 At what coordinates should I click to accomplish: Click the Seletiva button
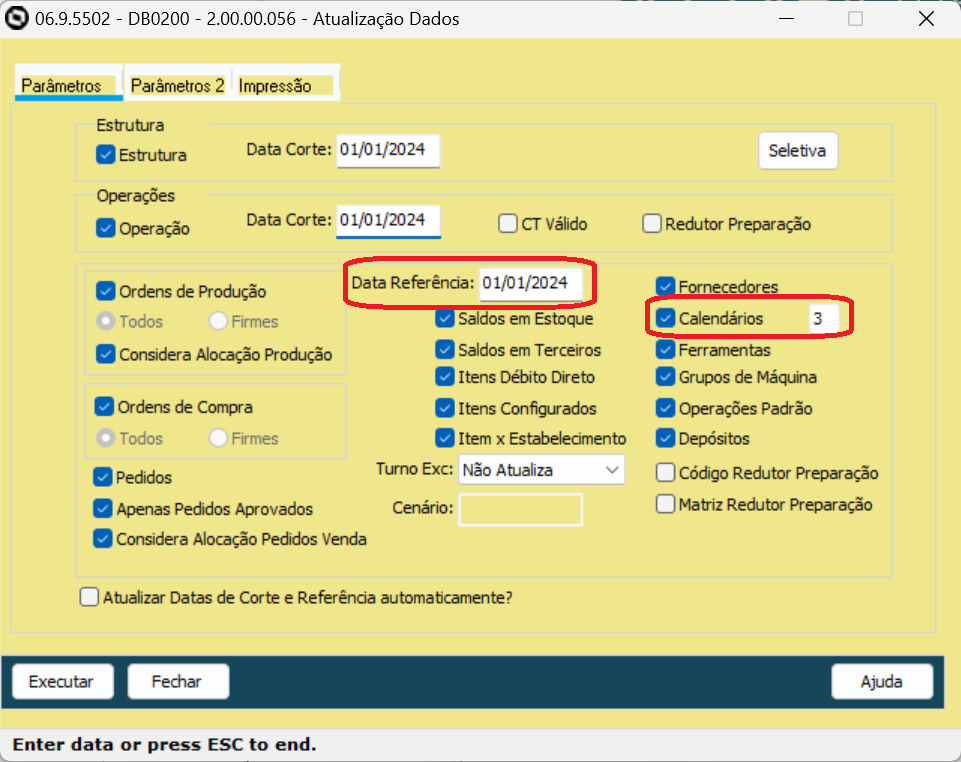797,150
